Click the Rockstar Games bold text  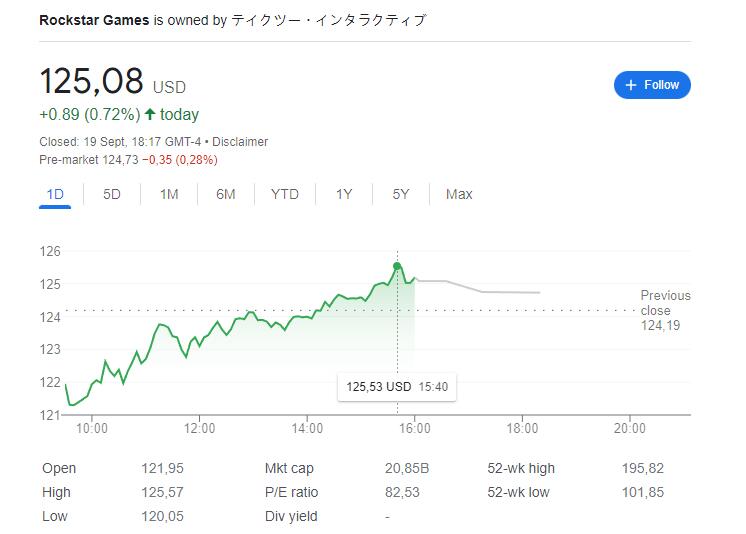coord(94,20)
